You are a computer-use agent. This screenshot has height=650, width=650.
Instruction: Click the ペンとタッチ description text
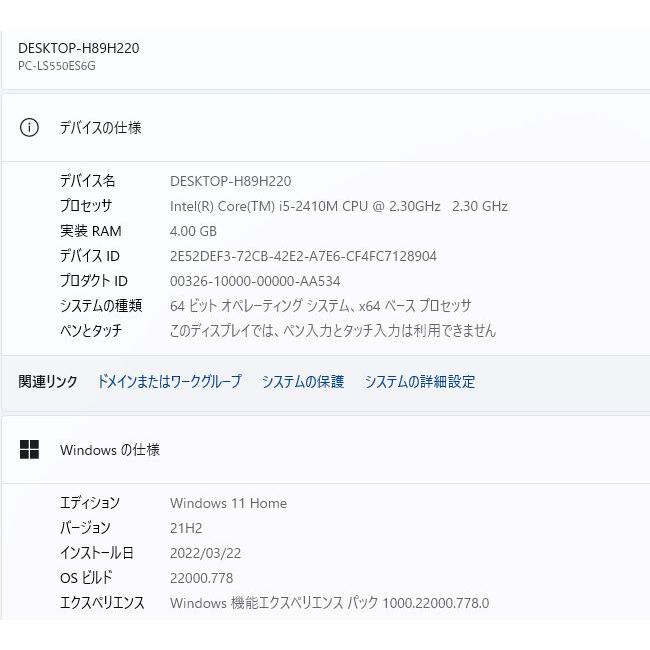(x=332, y=331)
